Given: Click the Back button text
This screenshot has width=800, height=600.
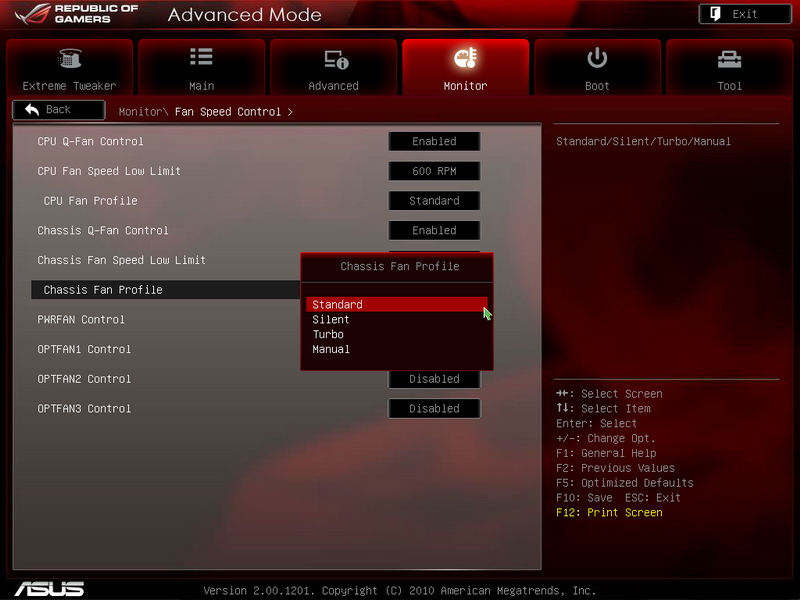Looking at the screenshot, I should [58, 109].
